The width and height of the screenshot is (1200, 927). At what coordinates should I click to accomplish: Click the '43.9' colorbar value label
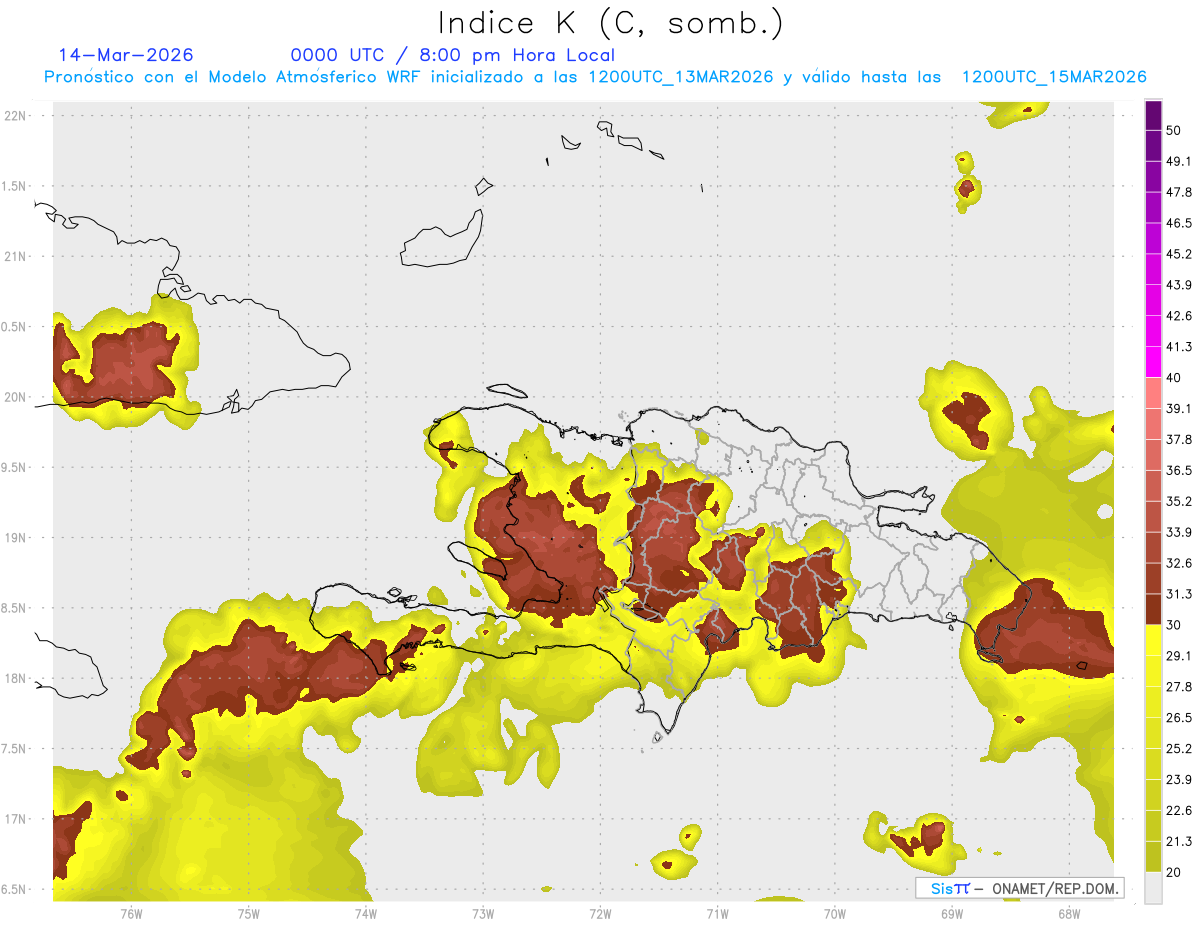[x=1179, y=285]
